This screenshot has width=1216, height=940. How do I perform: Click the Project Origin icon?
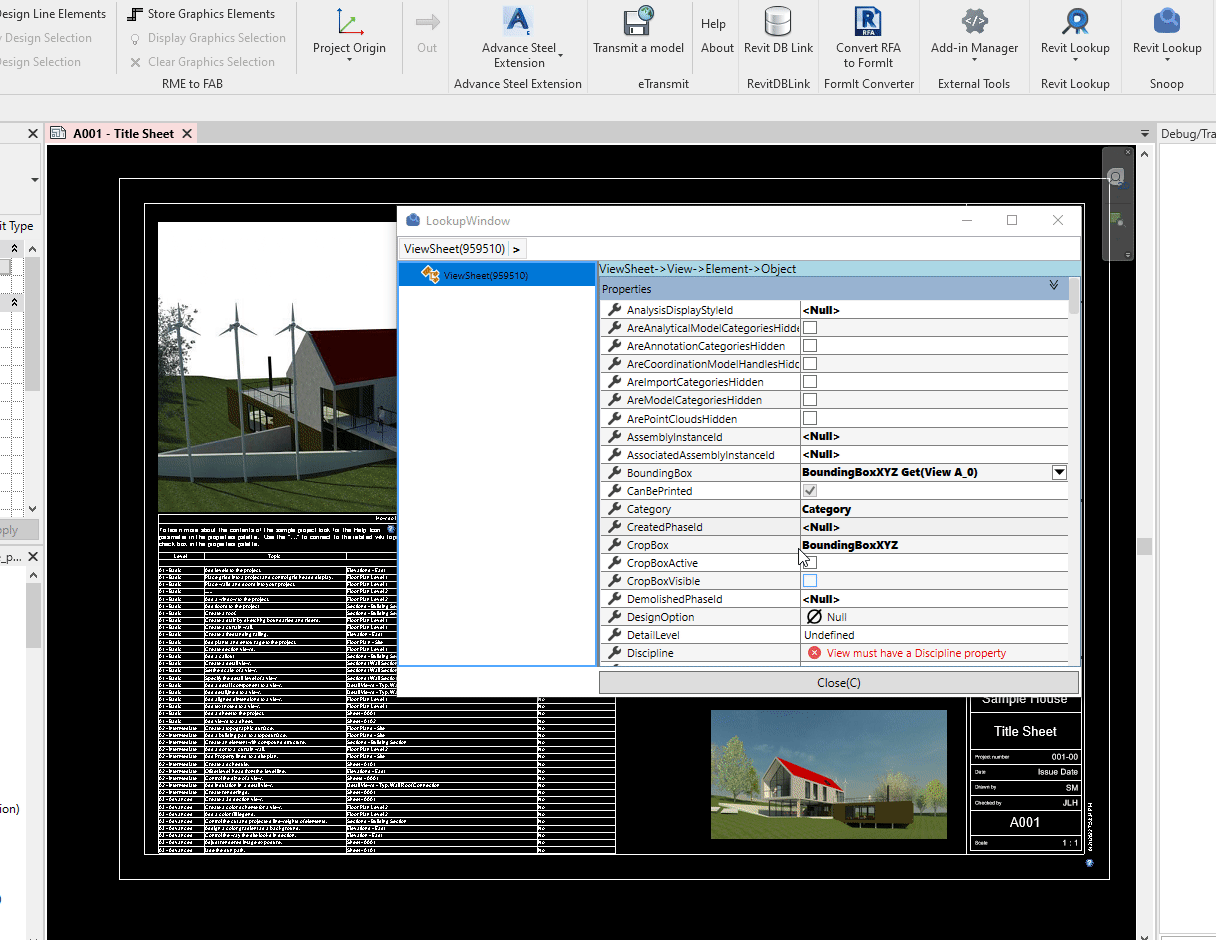coord(348,22)
